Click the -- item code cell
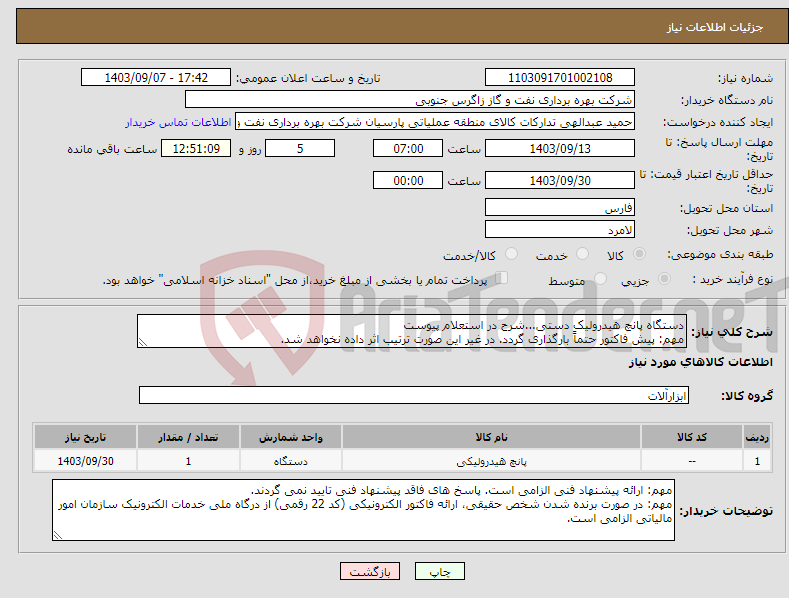Viewport: 789px width, 598px height. click(x=692, y=461)
